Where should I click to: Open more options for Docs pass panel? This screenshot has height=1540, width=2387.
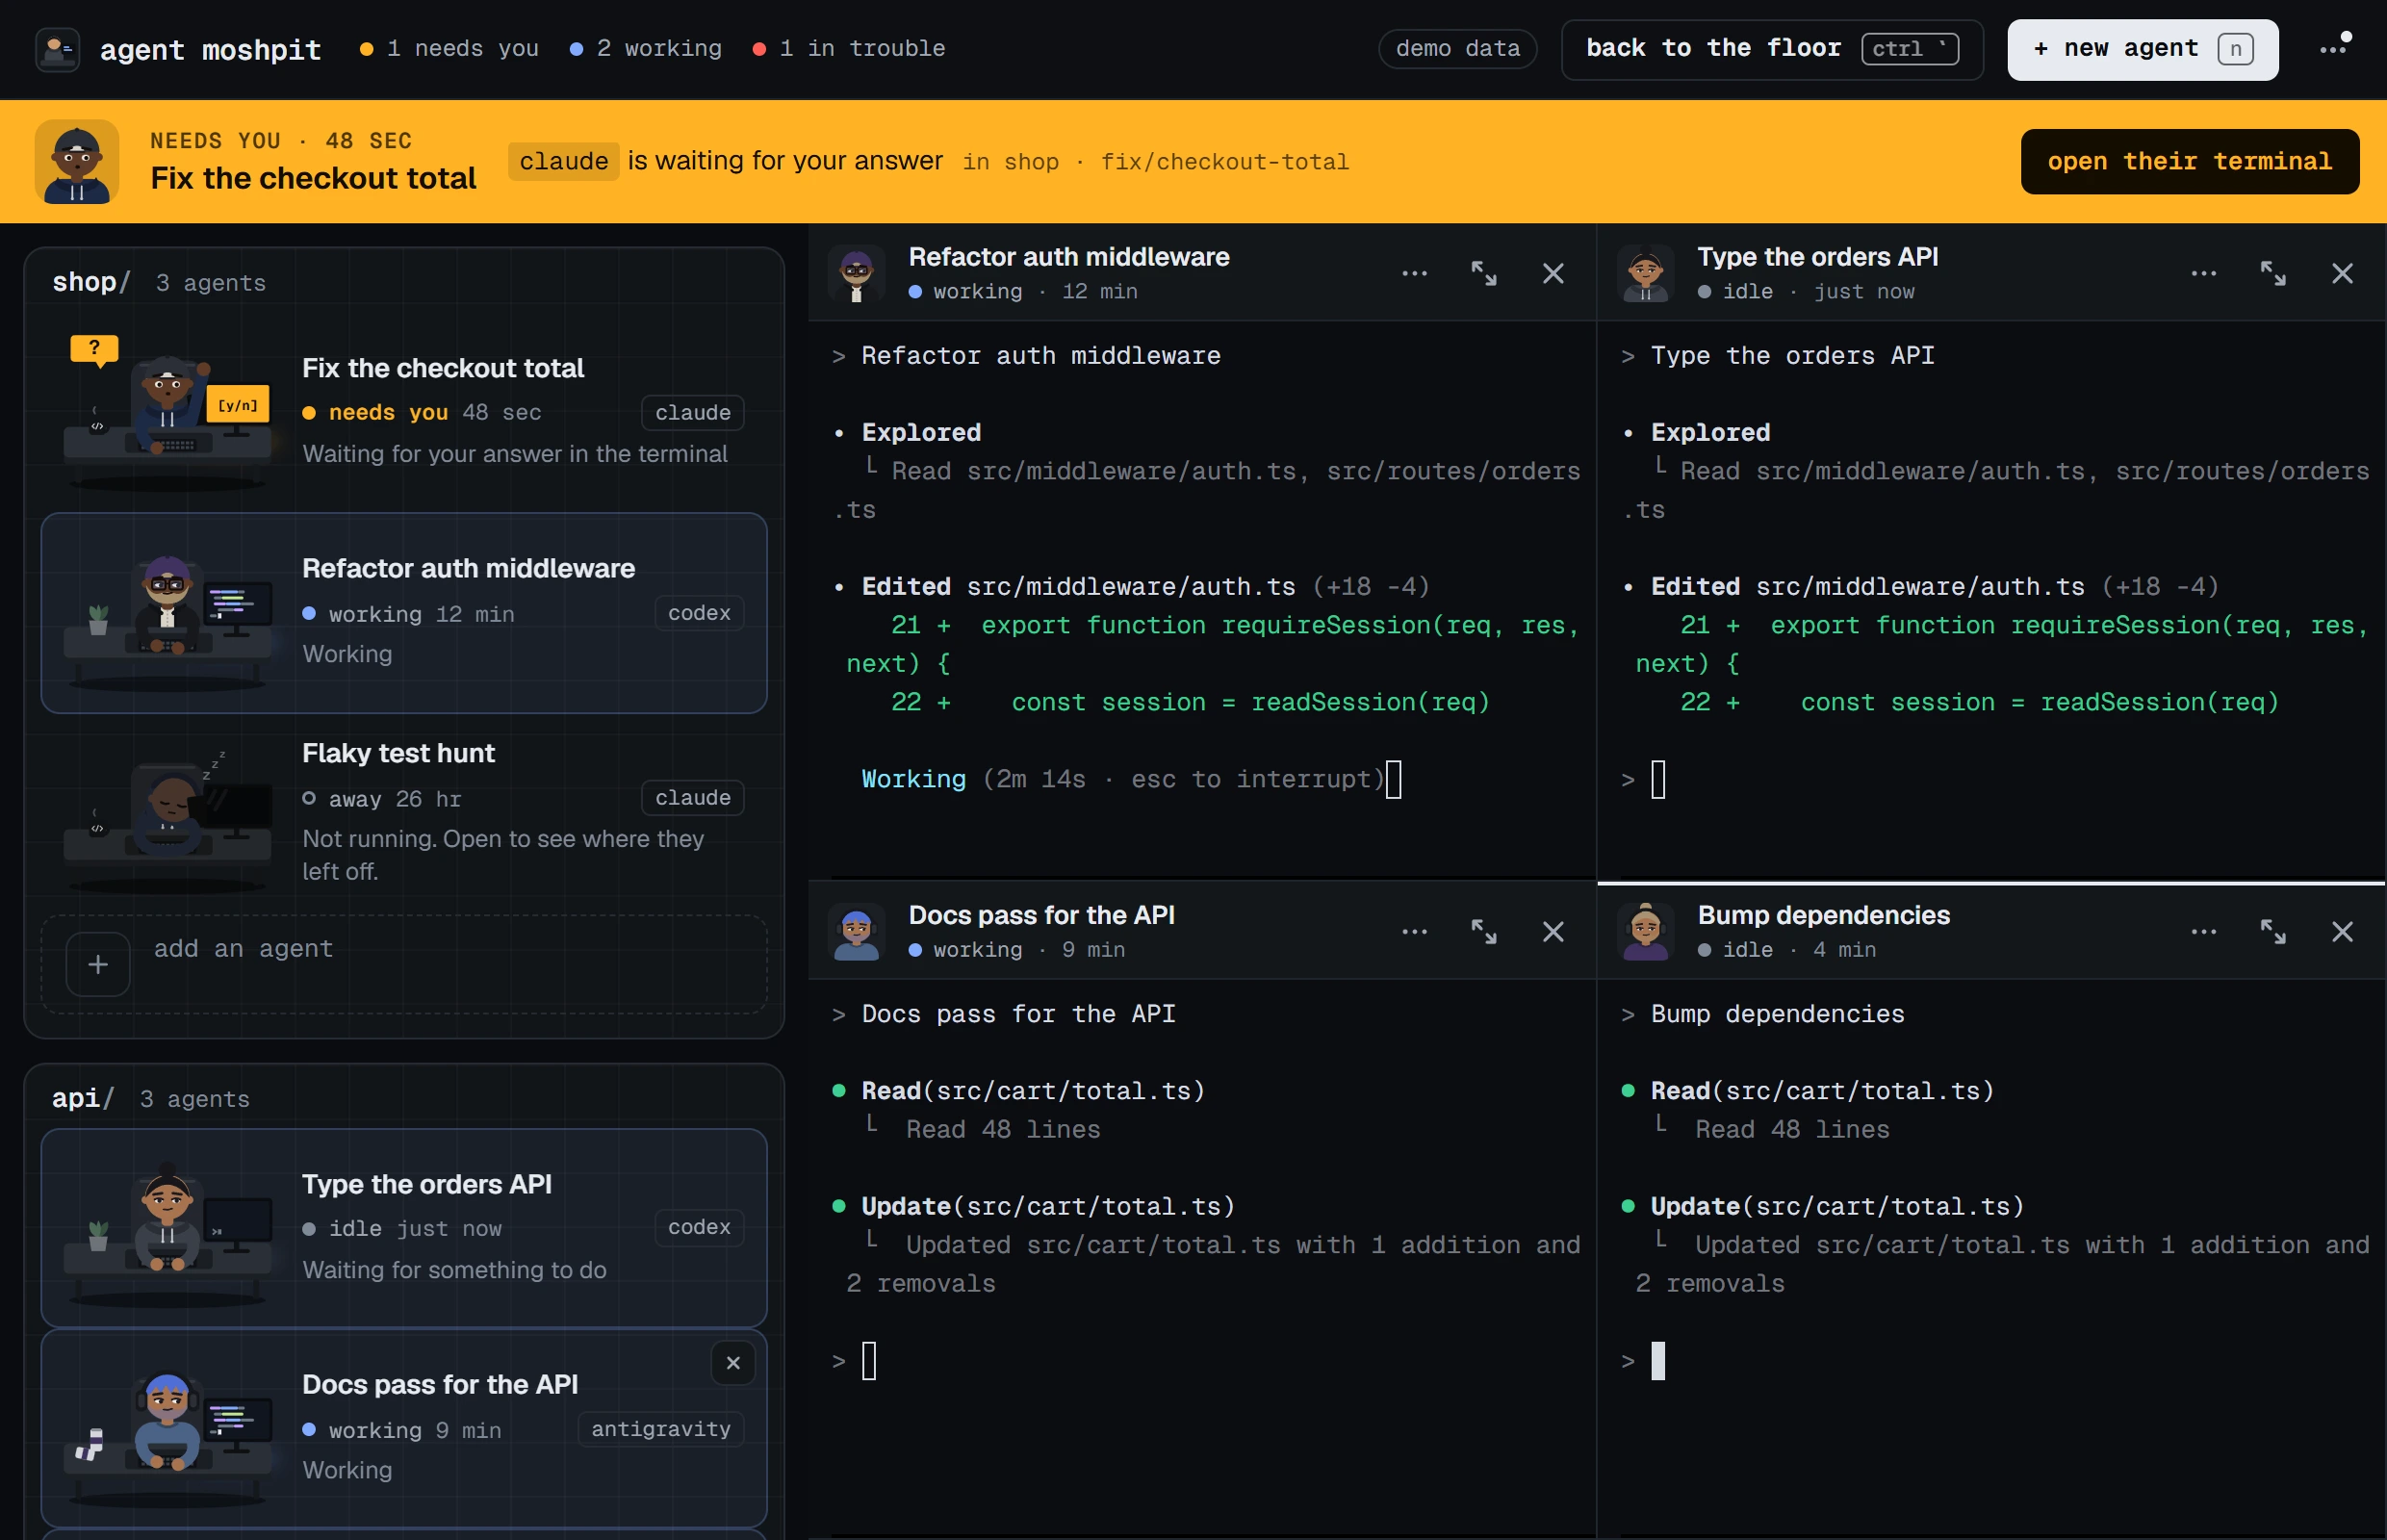(x=1414, y=931)
